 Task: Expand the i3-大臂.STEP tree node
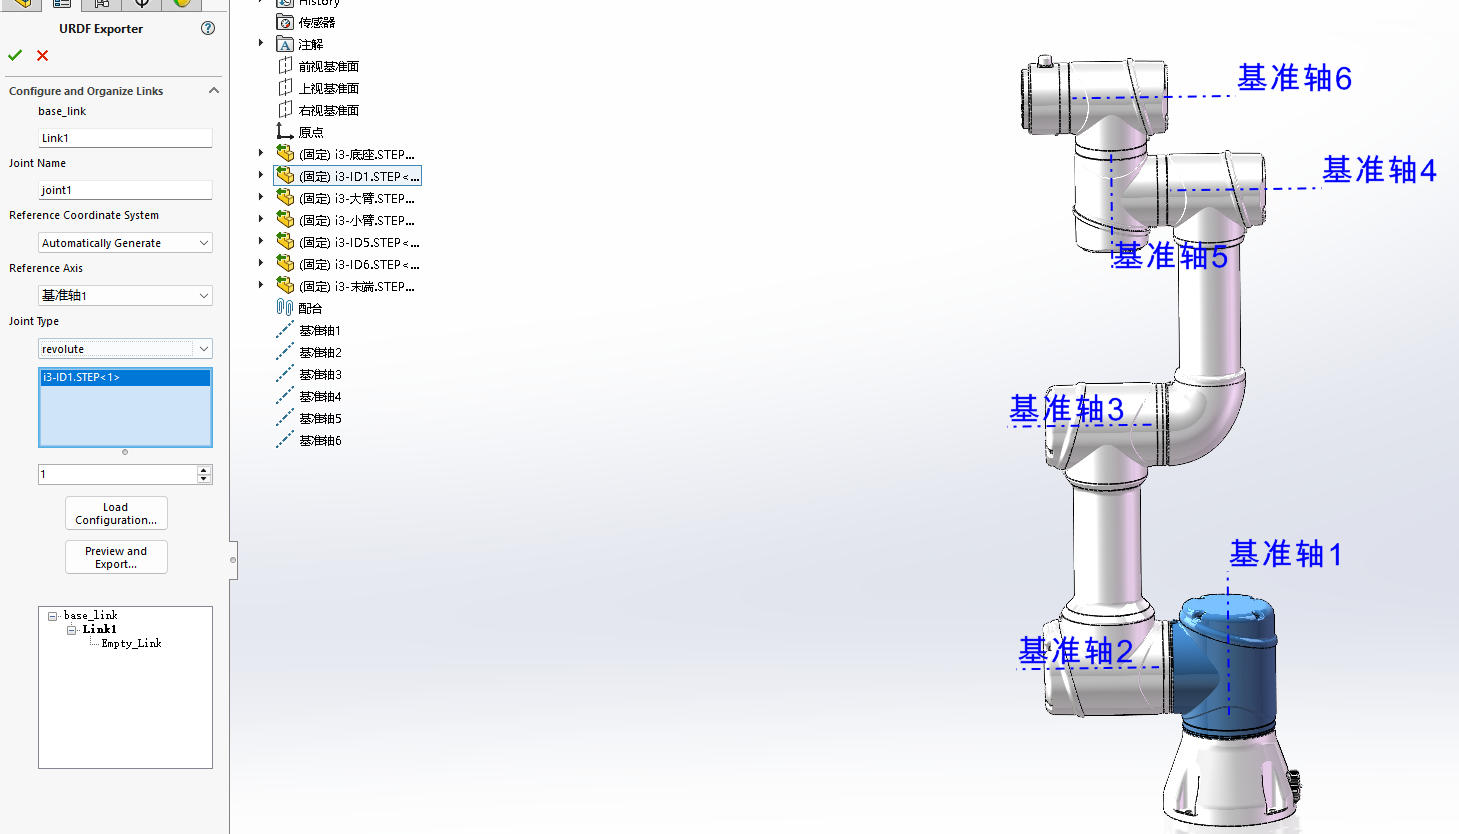(260, 197)
